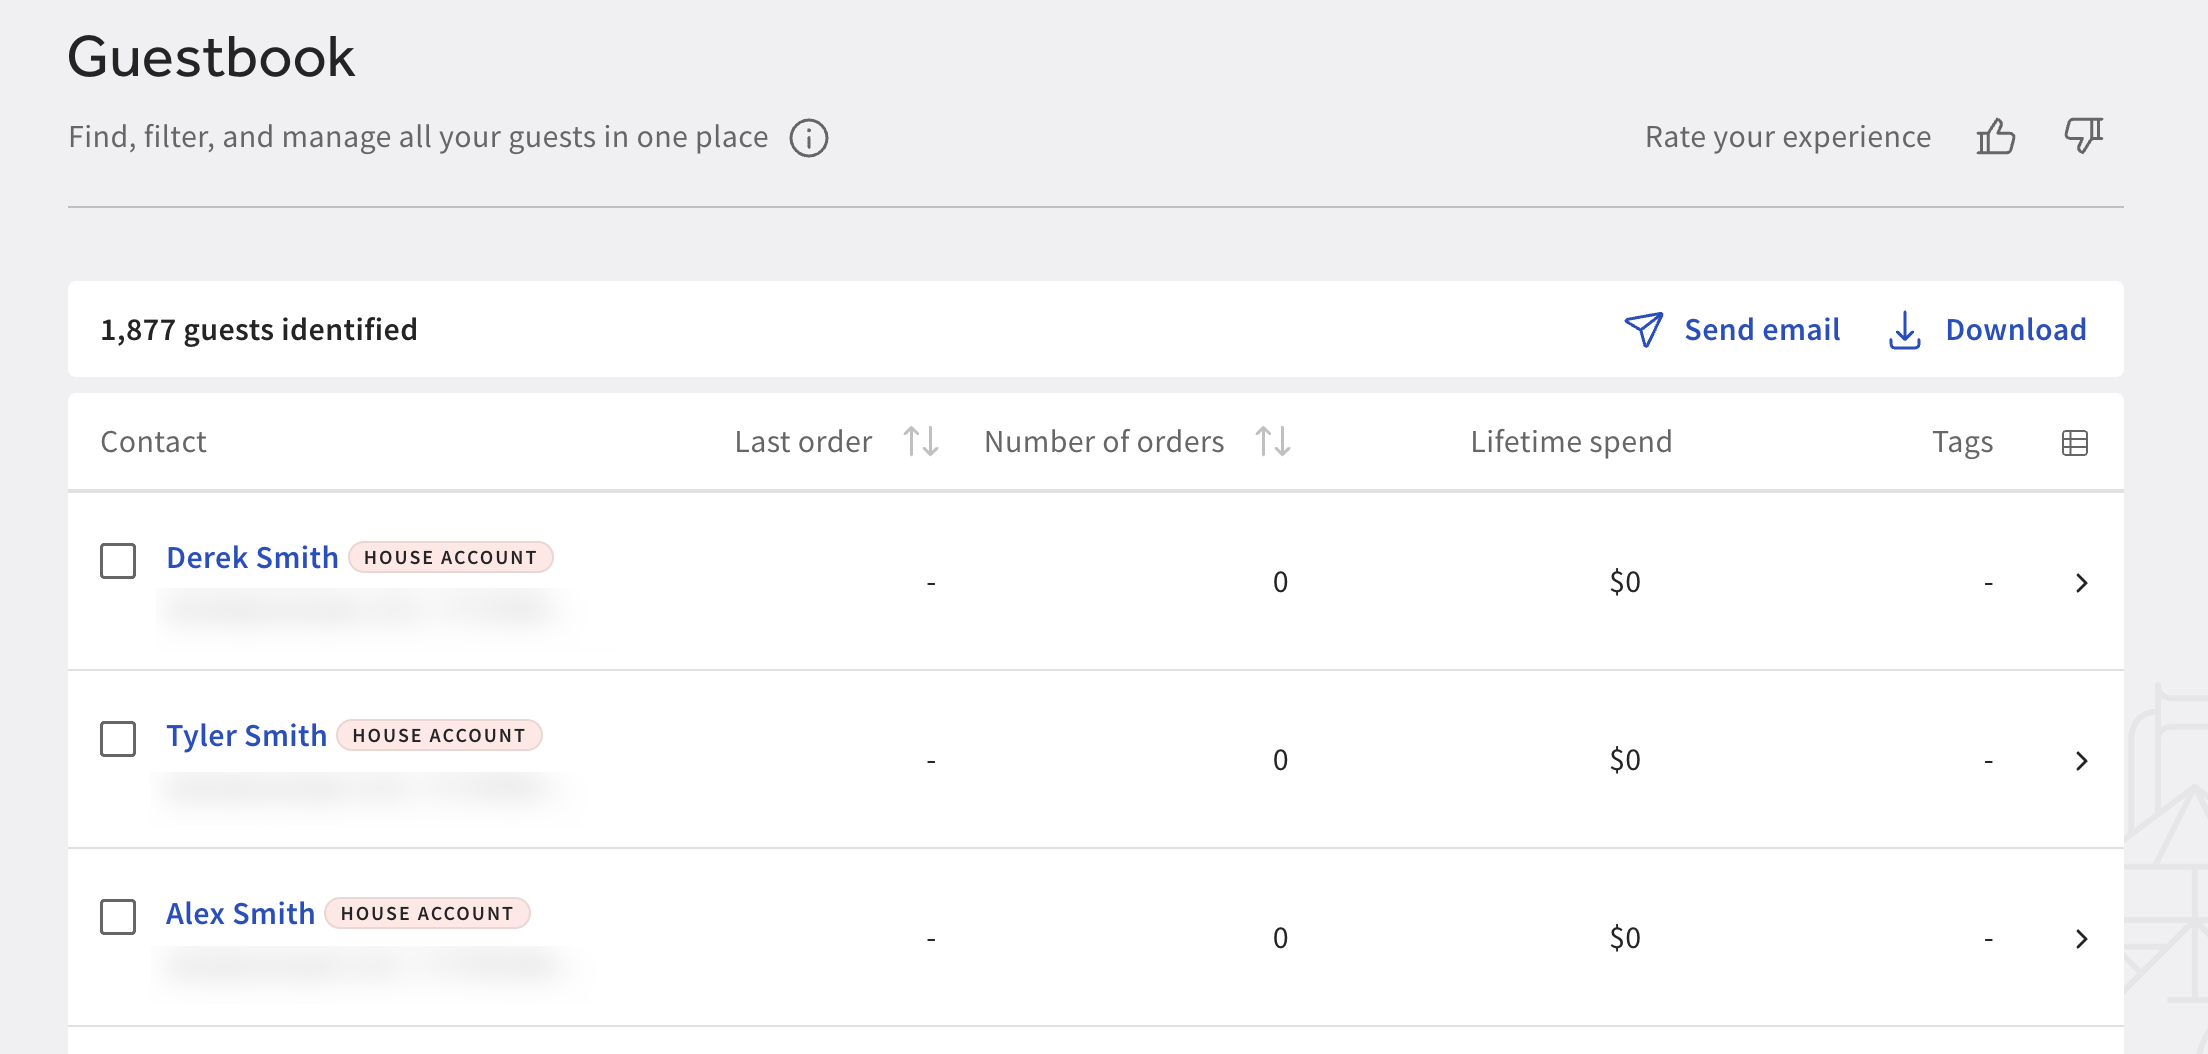
Task: Open Derek Smith's guest profile
Action: pos(253,557)
